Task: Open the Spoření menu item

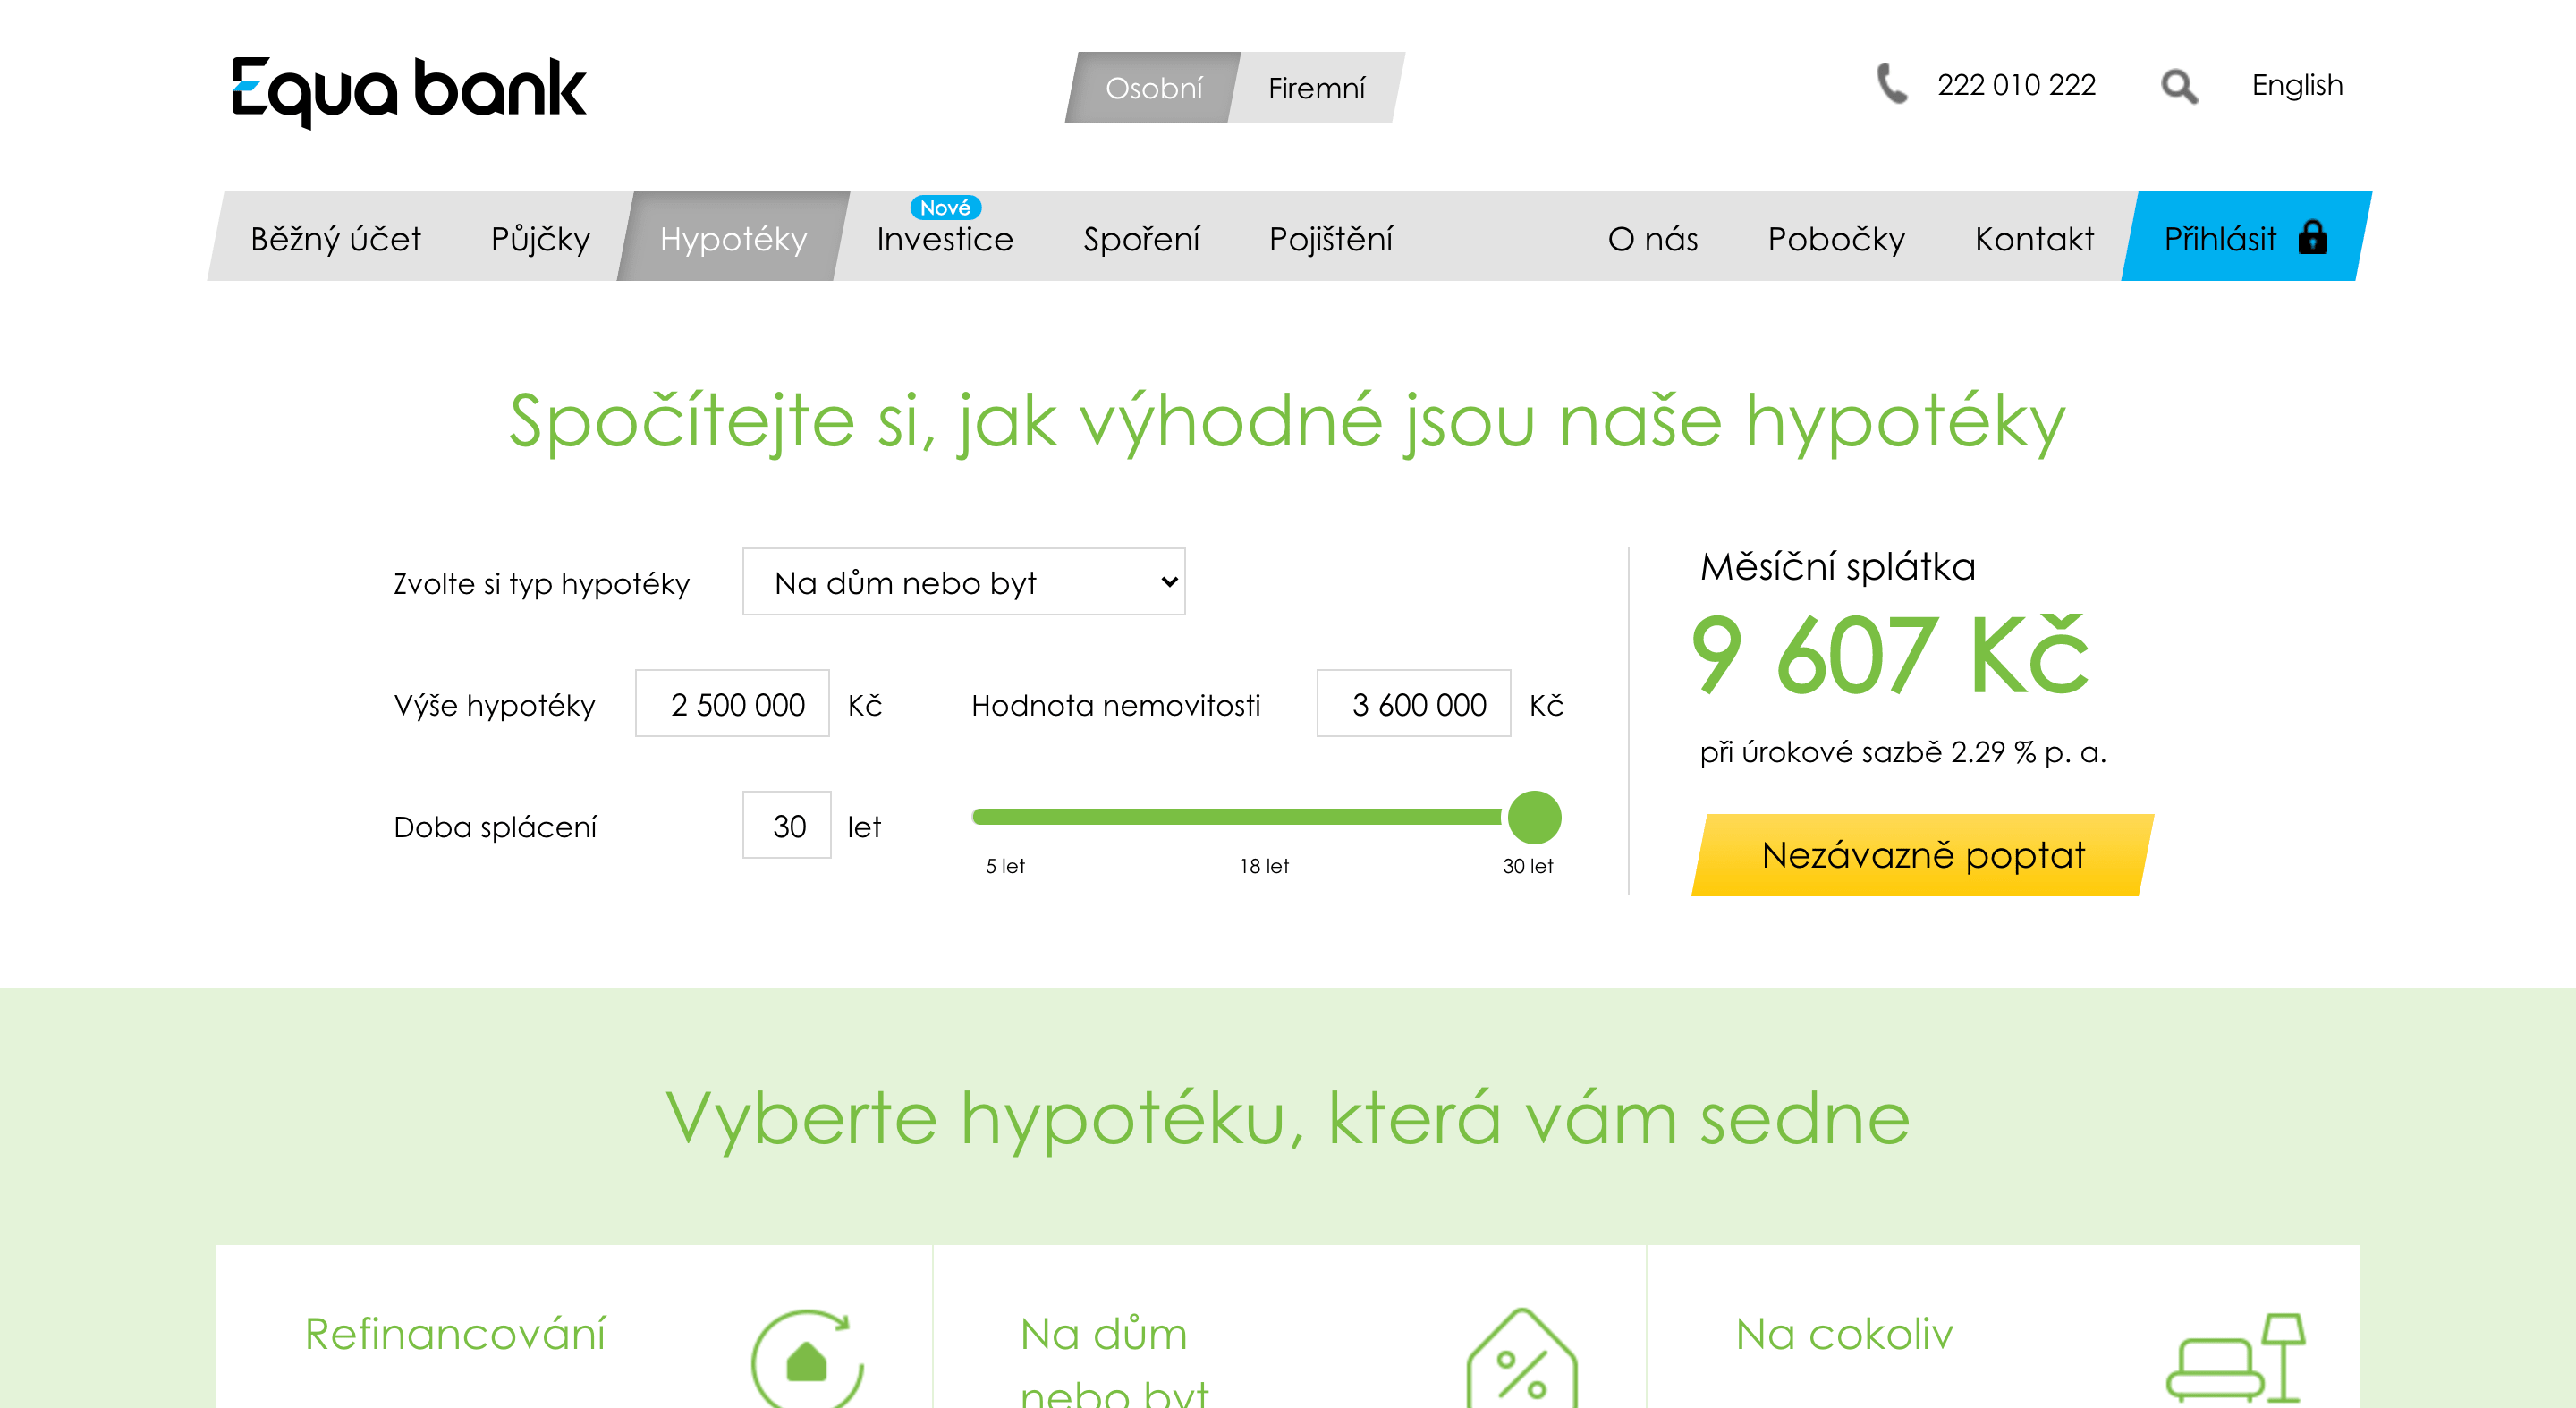Action: coord(1141,239)
